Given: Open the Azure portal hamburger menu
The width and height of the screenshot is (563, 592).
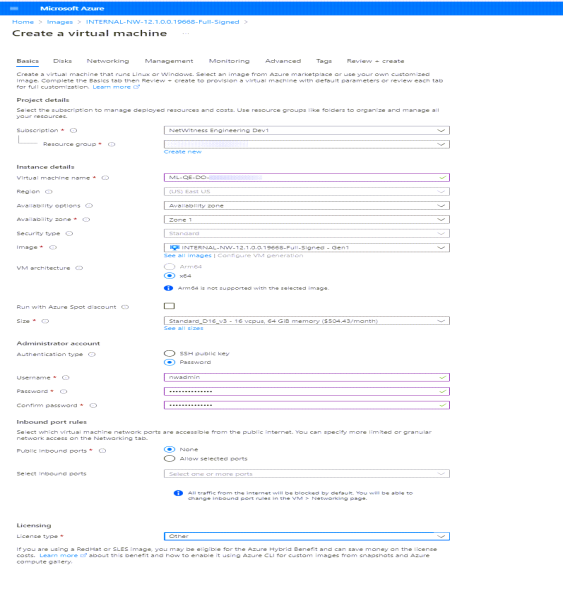Looking at the screenshot, I should click(14, 8).
